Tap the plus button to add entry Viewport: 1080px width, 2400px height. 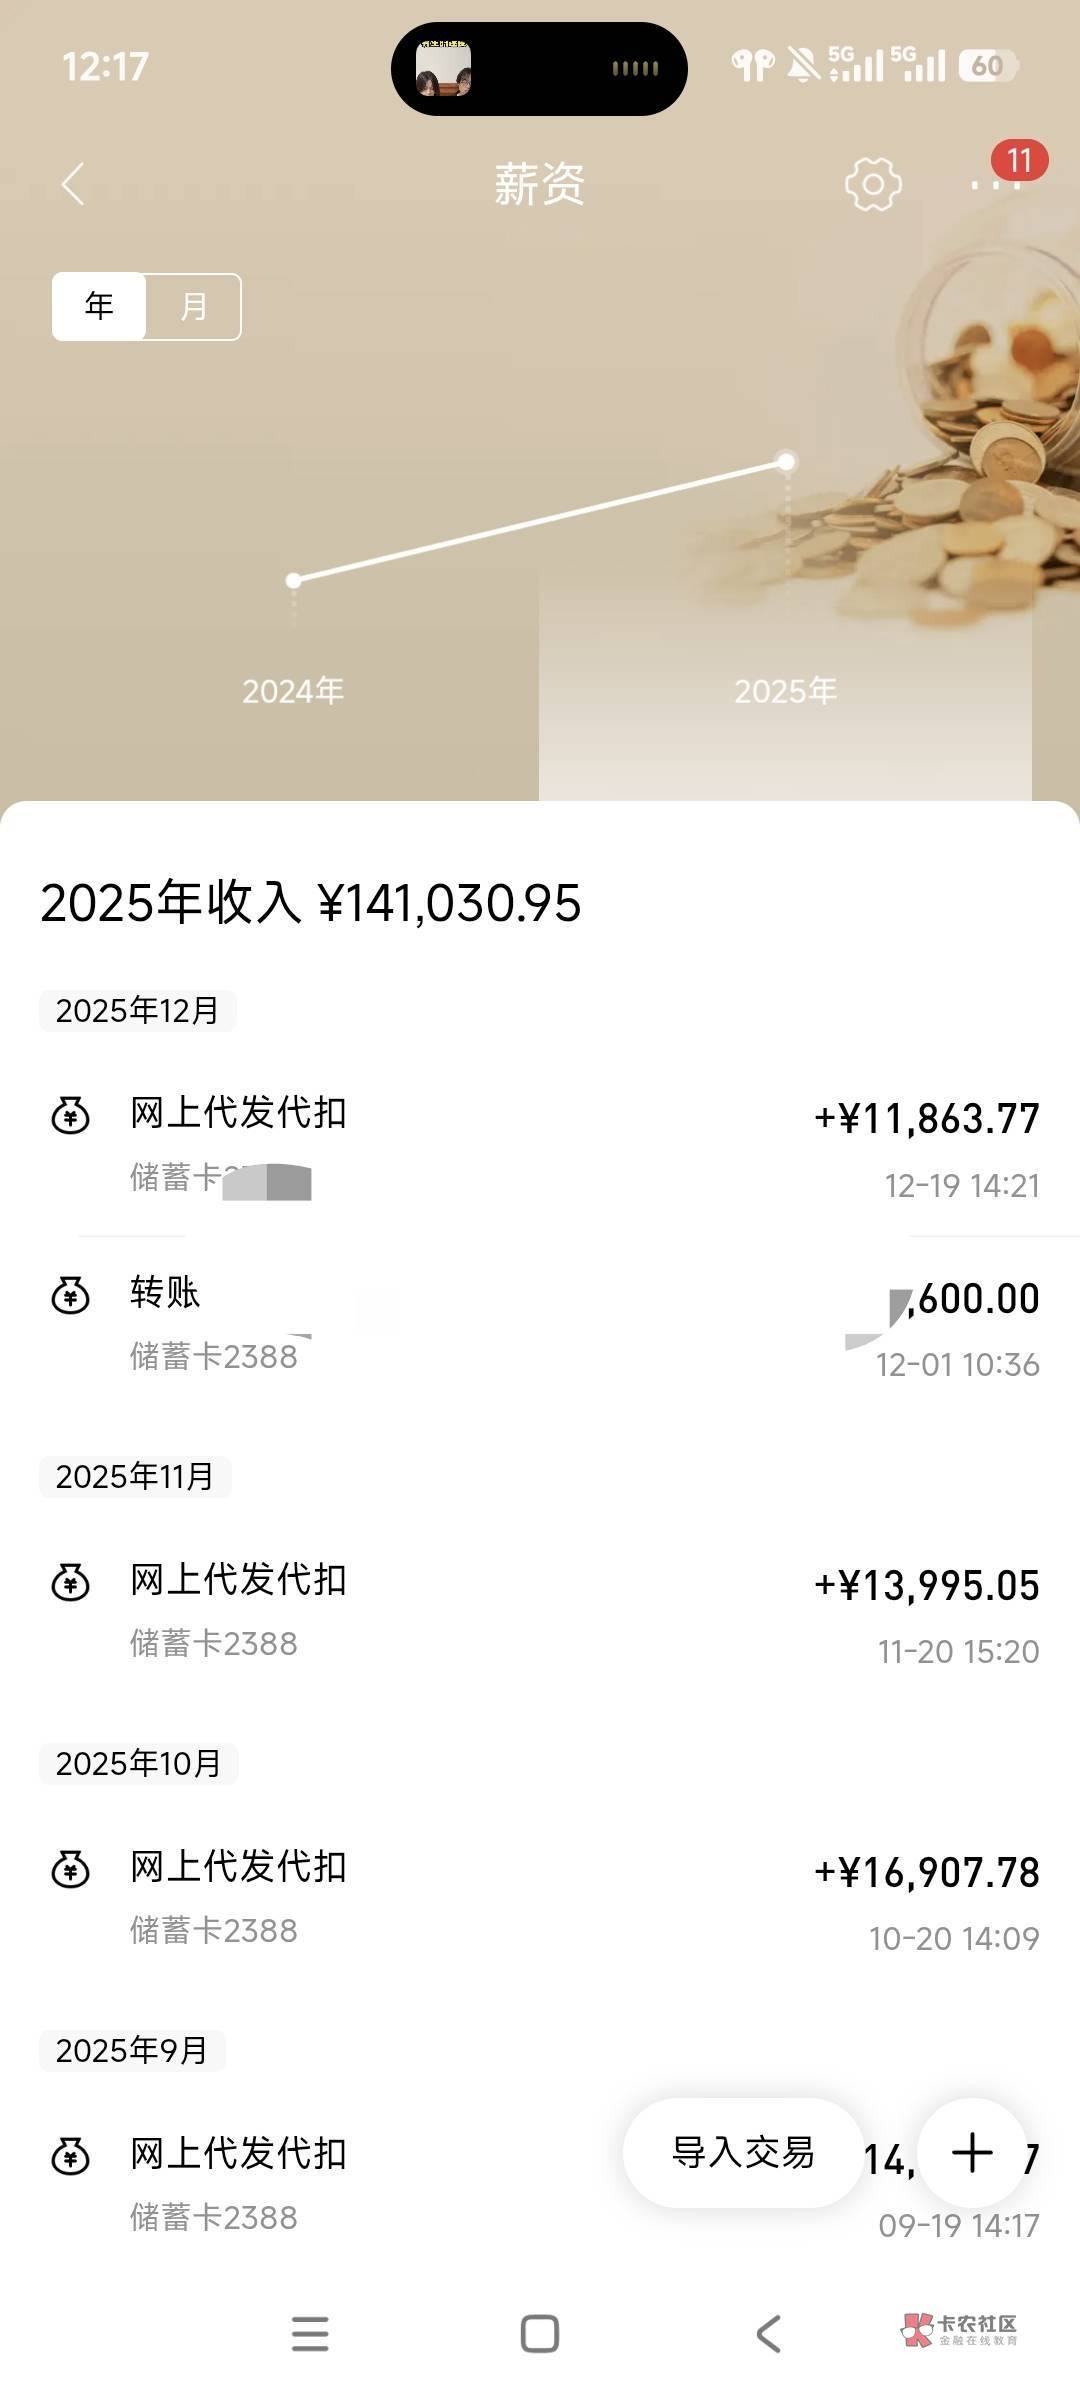click(x=972, y=2152)
